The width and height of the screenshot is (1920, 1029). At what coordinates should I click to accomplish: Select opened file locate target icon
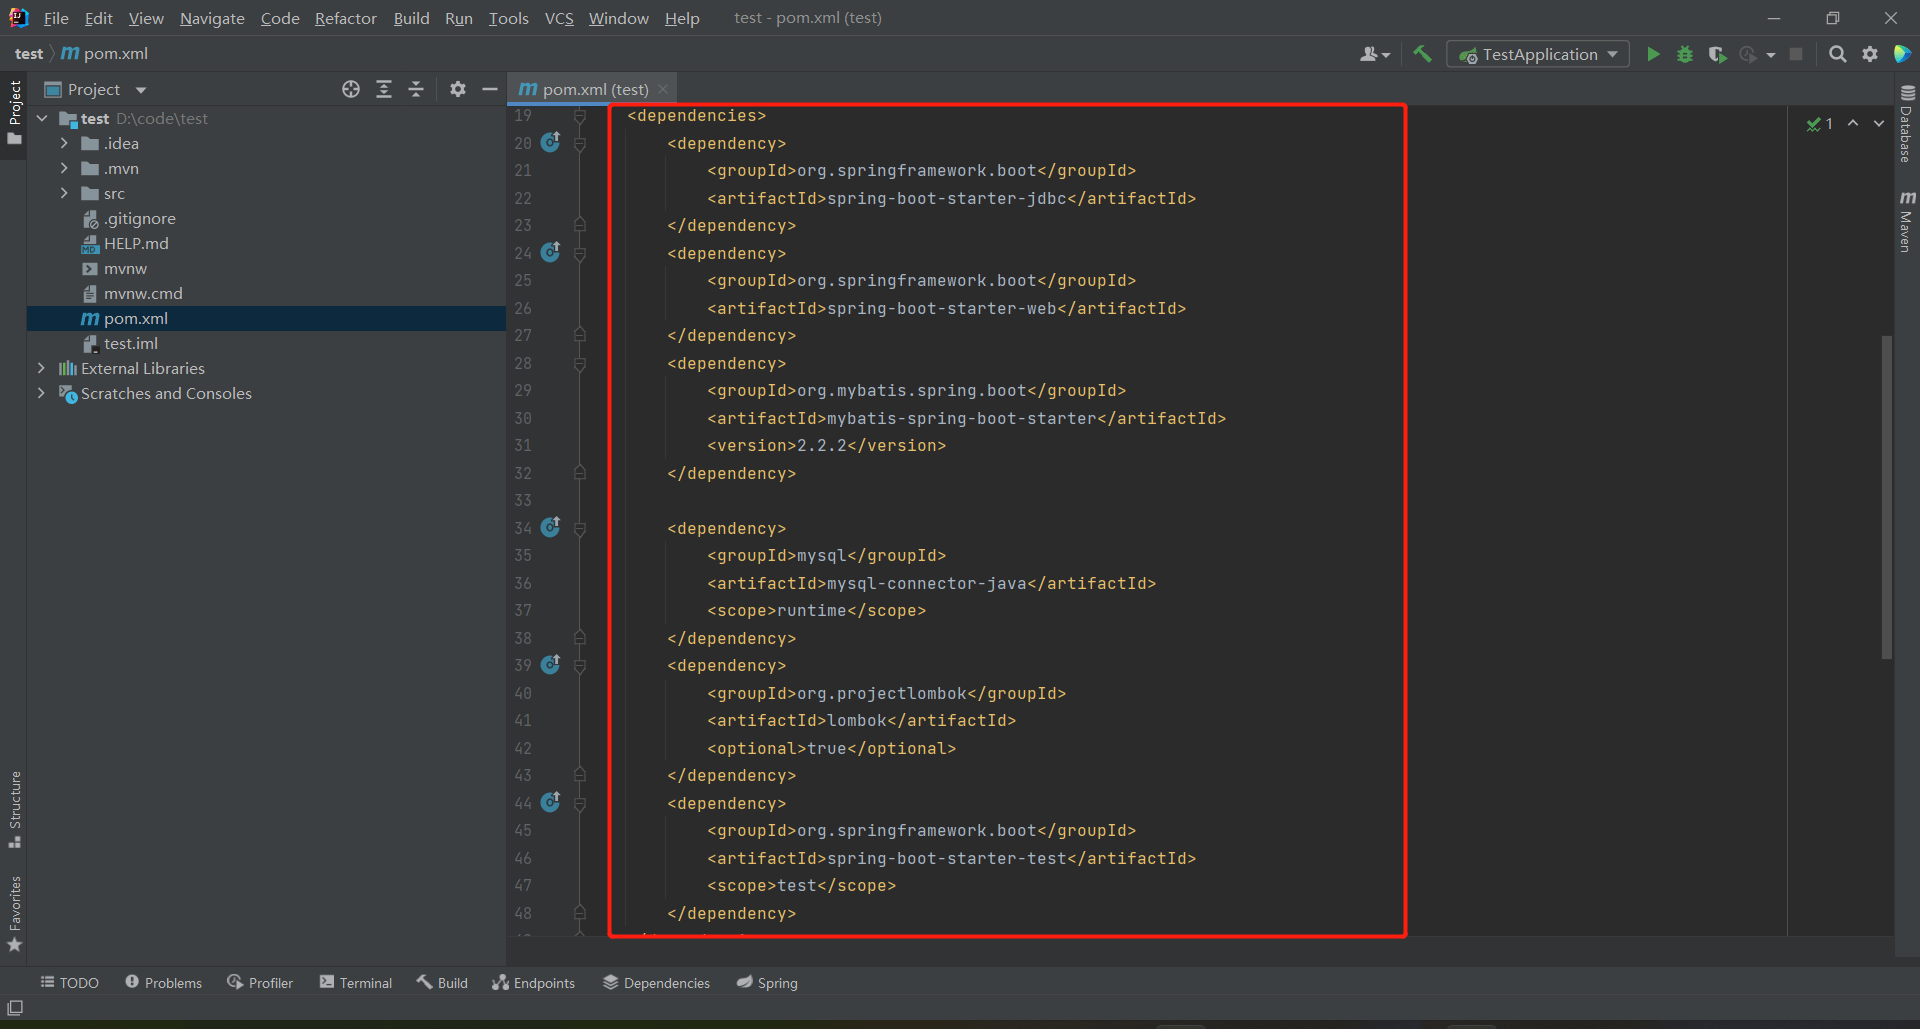coord(351,89)
